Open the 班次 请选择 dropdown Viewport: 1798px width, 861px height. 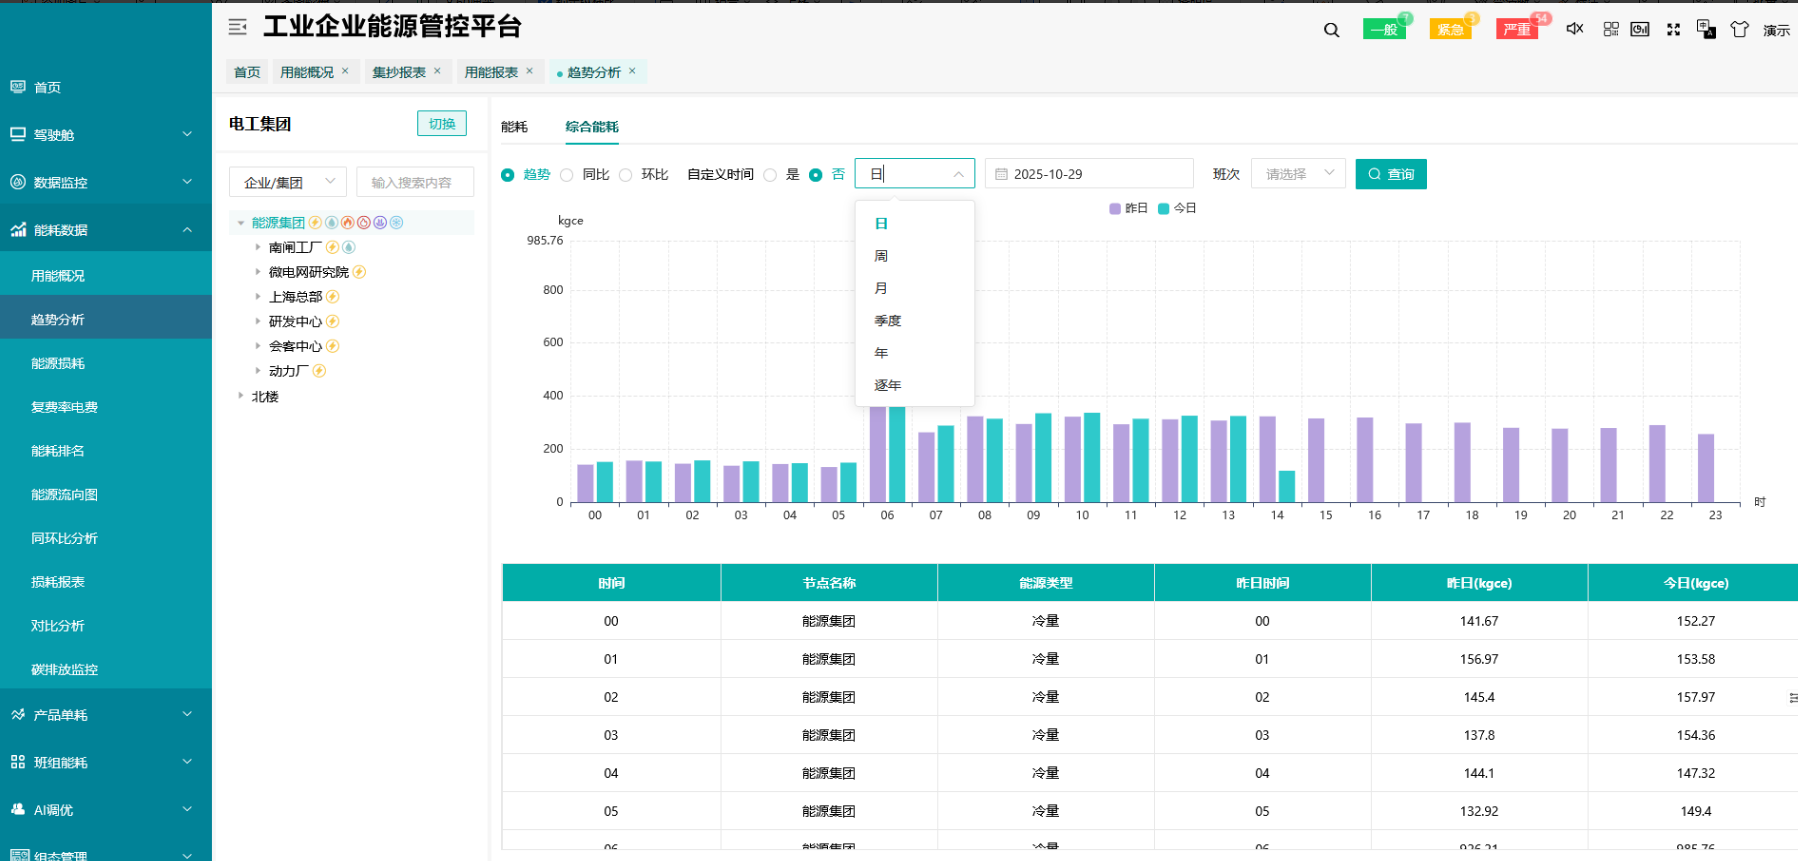1298,174
